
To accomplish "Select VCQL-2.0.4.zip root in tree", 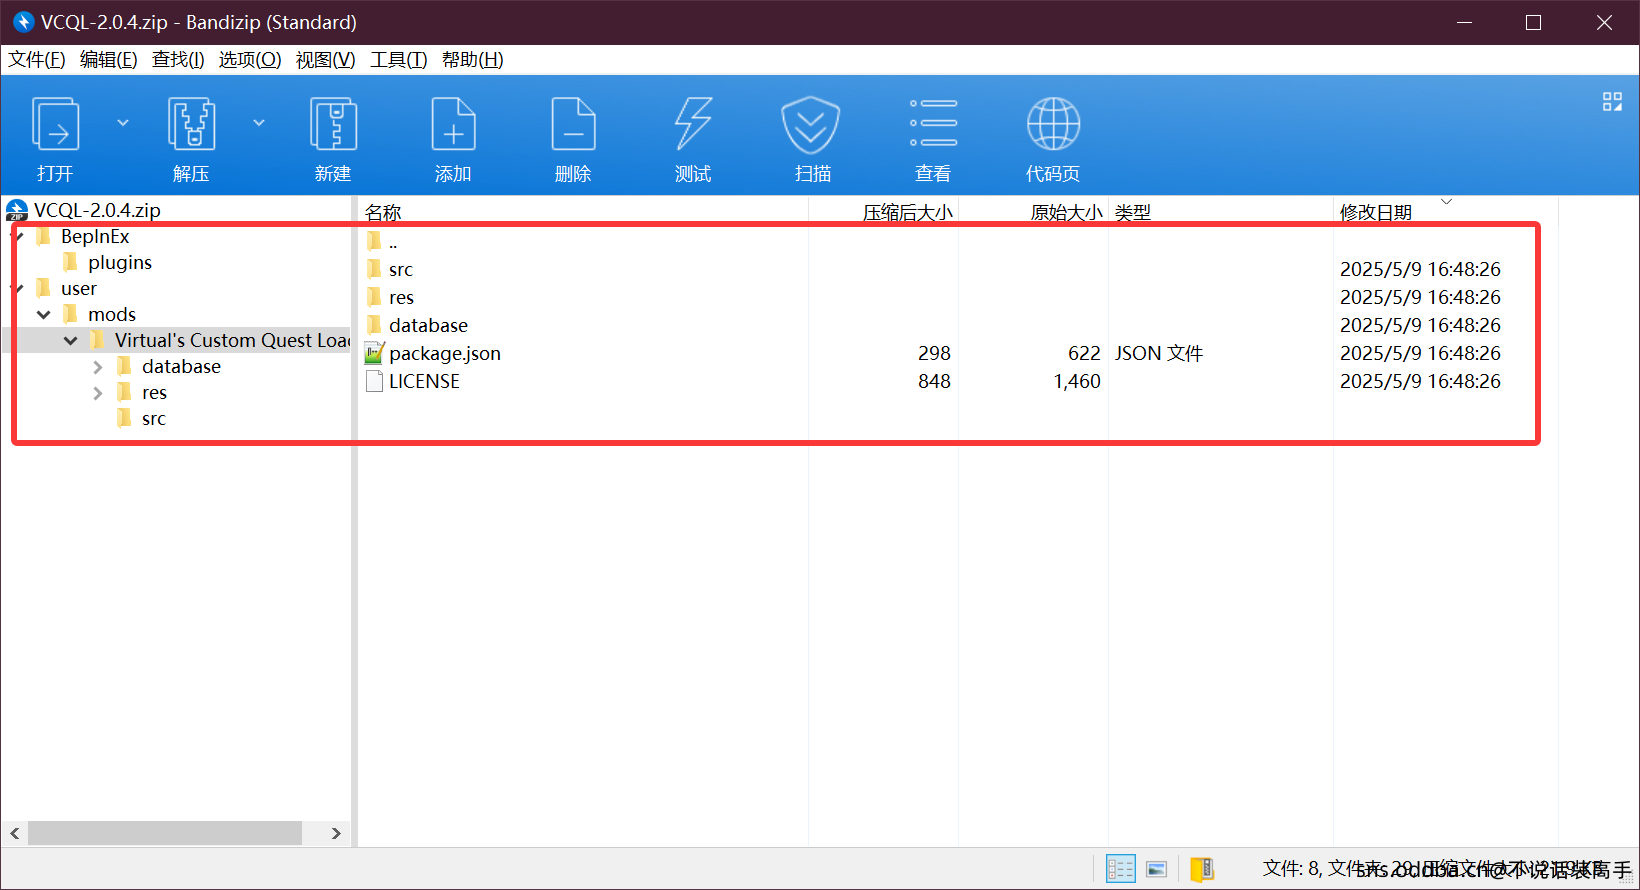I will 97,210.
